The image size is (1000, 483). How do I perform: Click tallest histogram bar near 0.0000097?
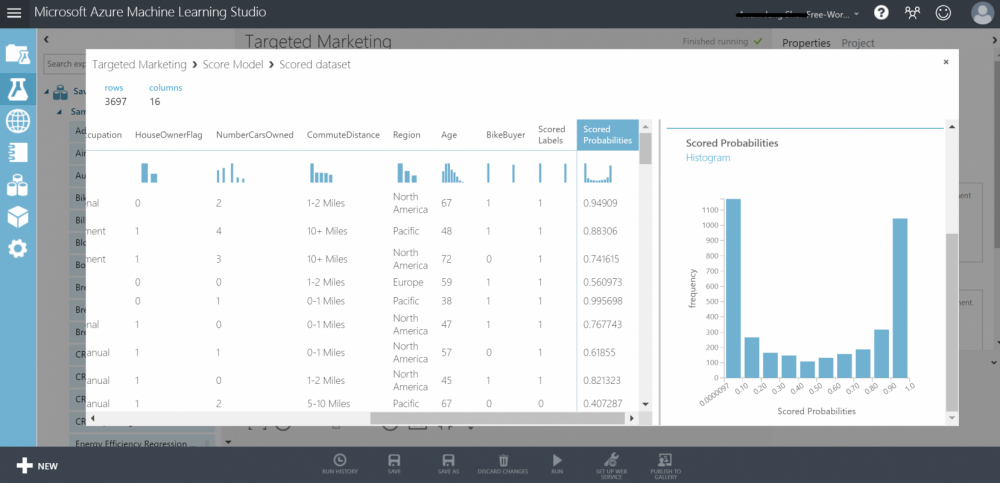coord(733,288)
